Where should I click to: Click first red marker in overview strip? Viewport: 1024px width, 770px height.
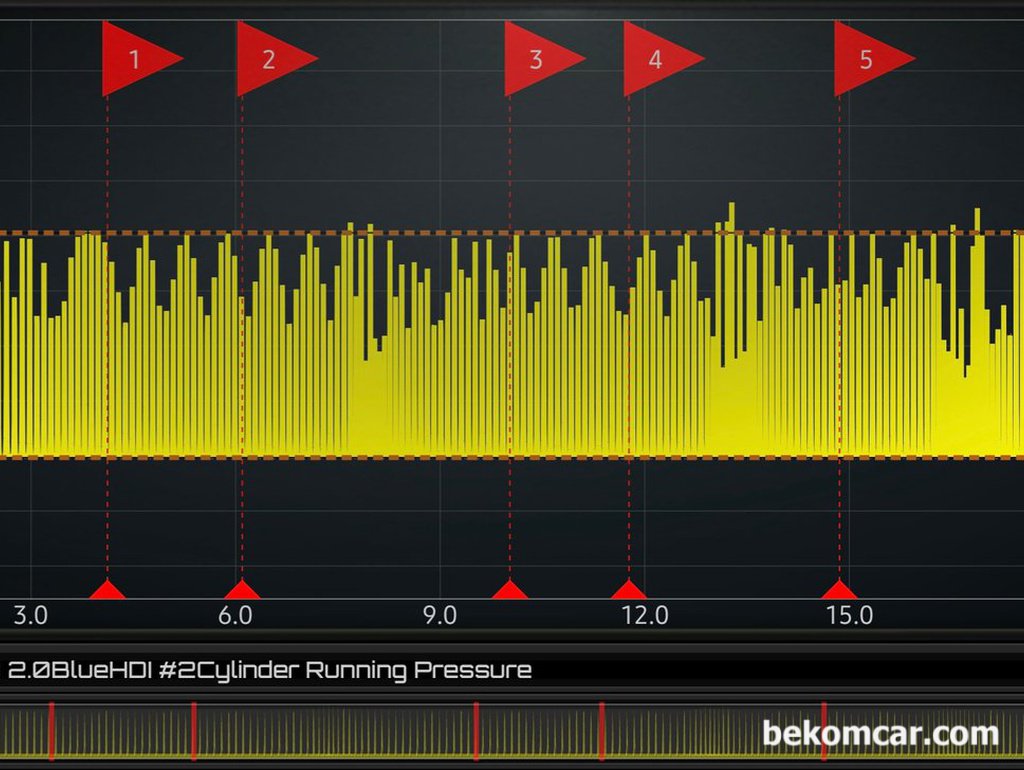point(52,731)
